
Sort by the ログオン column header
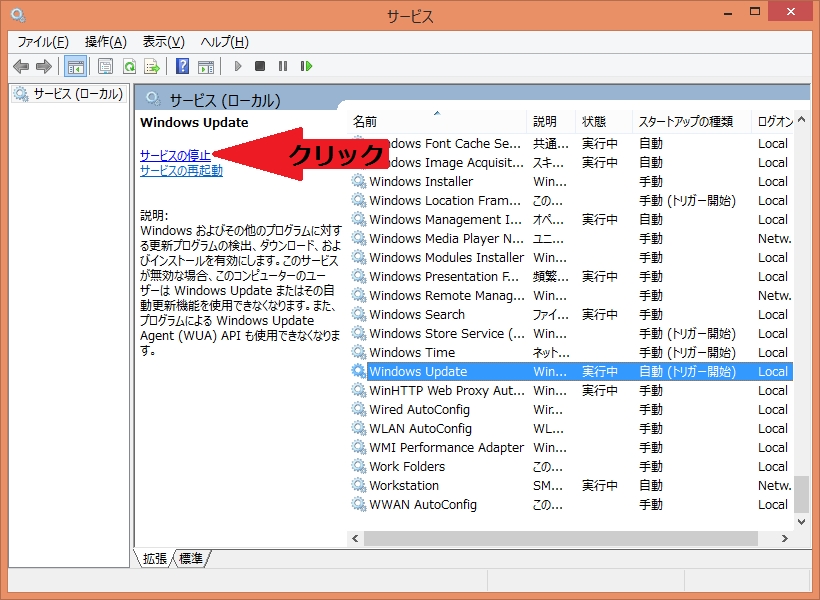773,122
